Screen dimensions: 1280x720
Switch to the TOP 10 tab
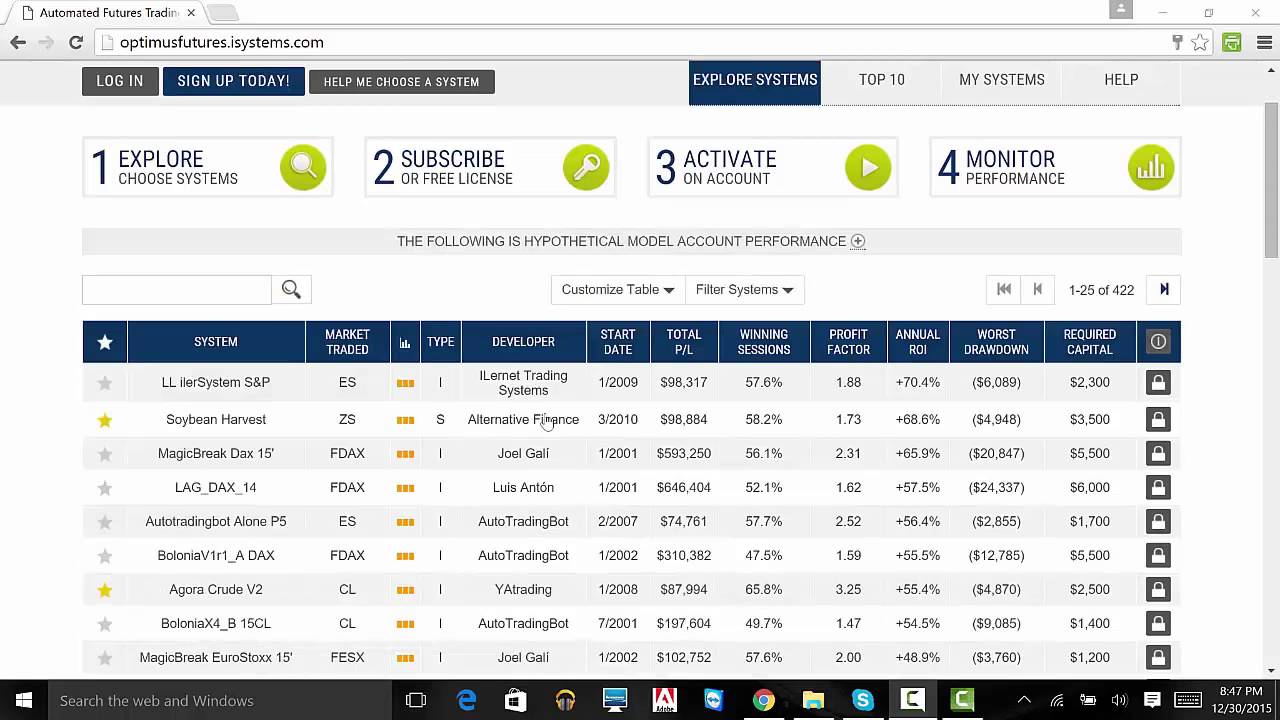click(881, 79)
